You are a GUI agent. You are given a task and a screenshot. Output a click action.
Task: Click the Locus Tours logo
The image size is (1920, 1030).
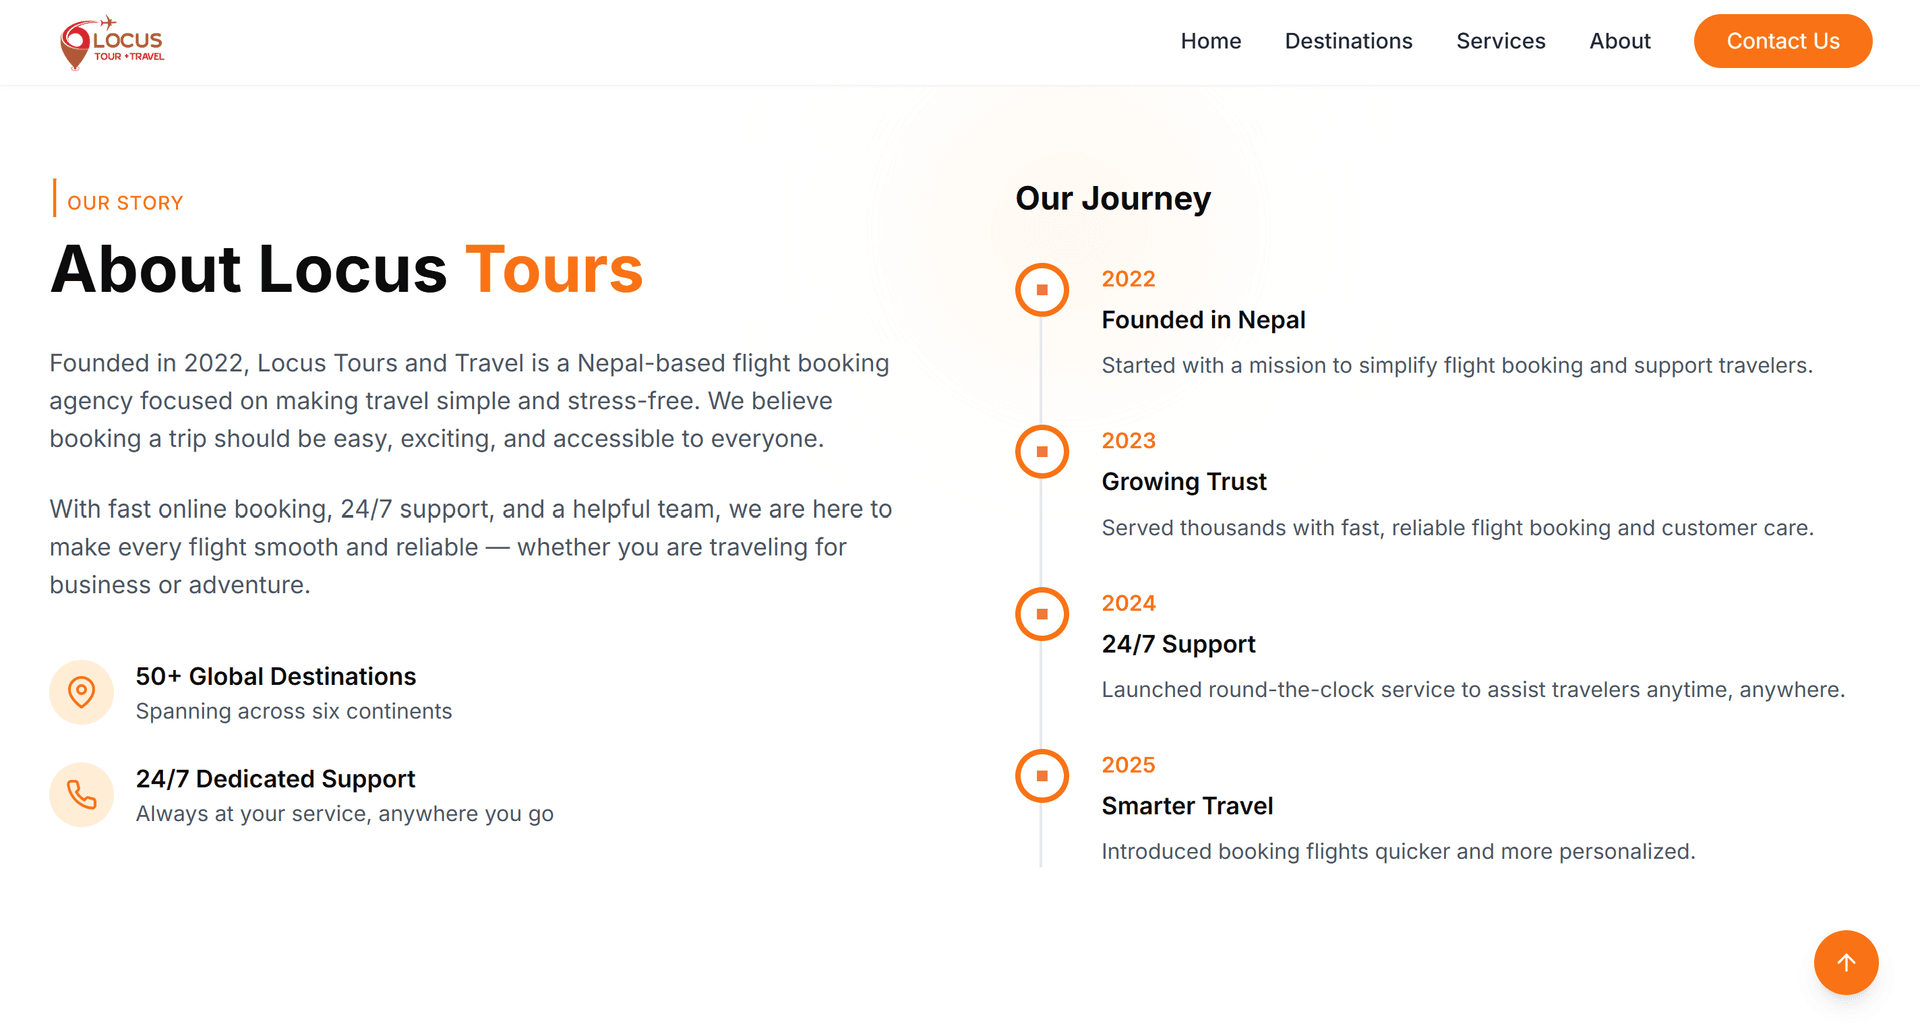click(x=111, y=41)
